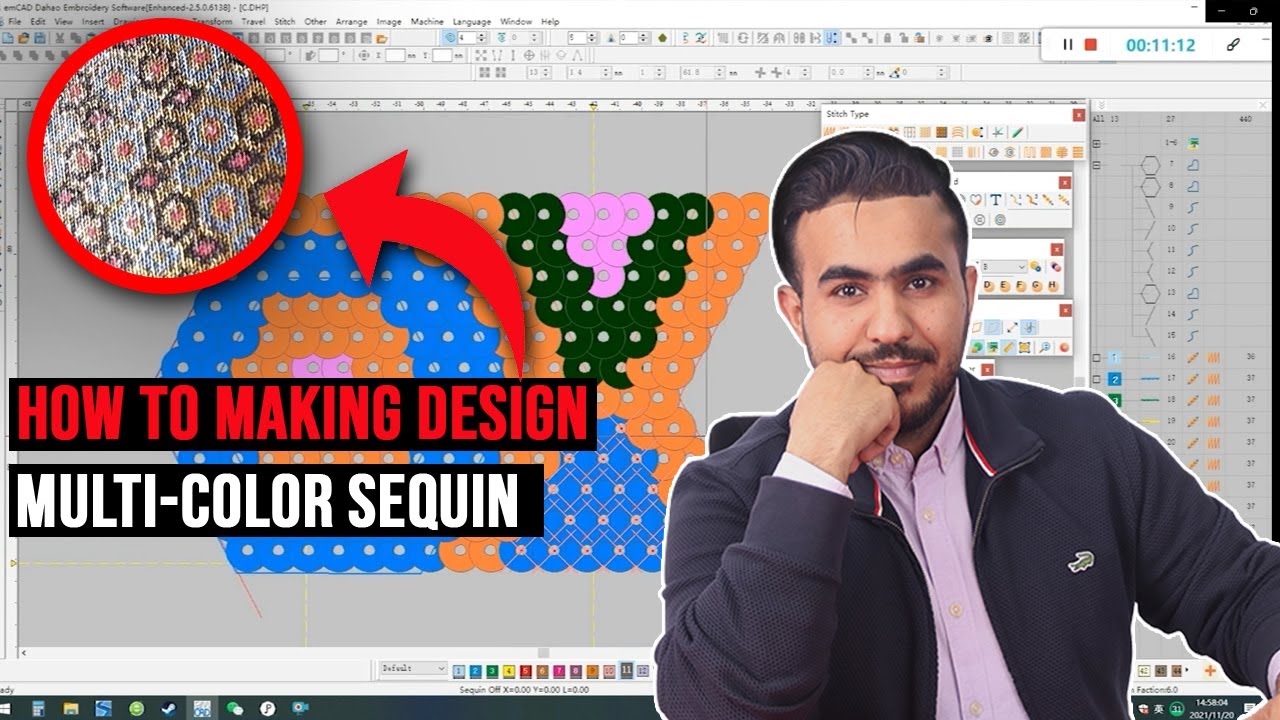Screen dimensions: 1280x720
Task: Click the X coordinate input field
Action: [x=395, y=55]
